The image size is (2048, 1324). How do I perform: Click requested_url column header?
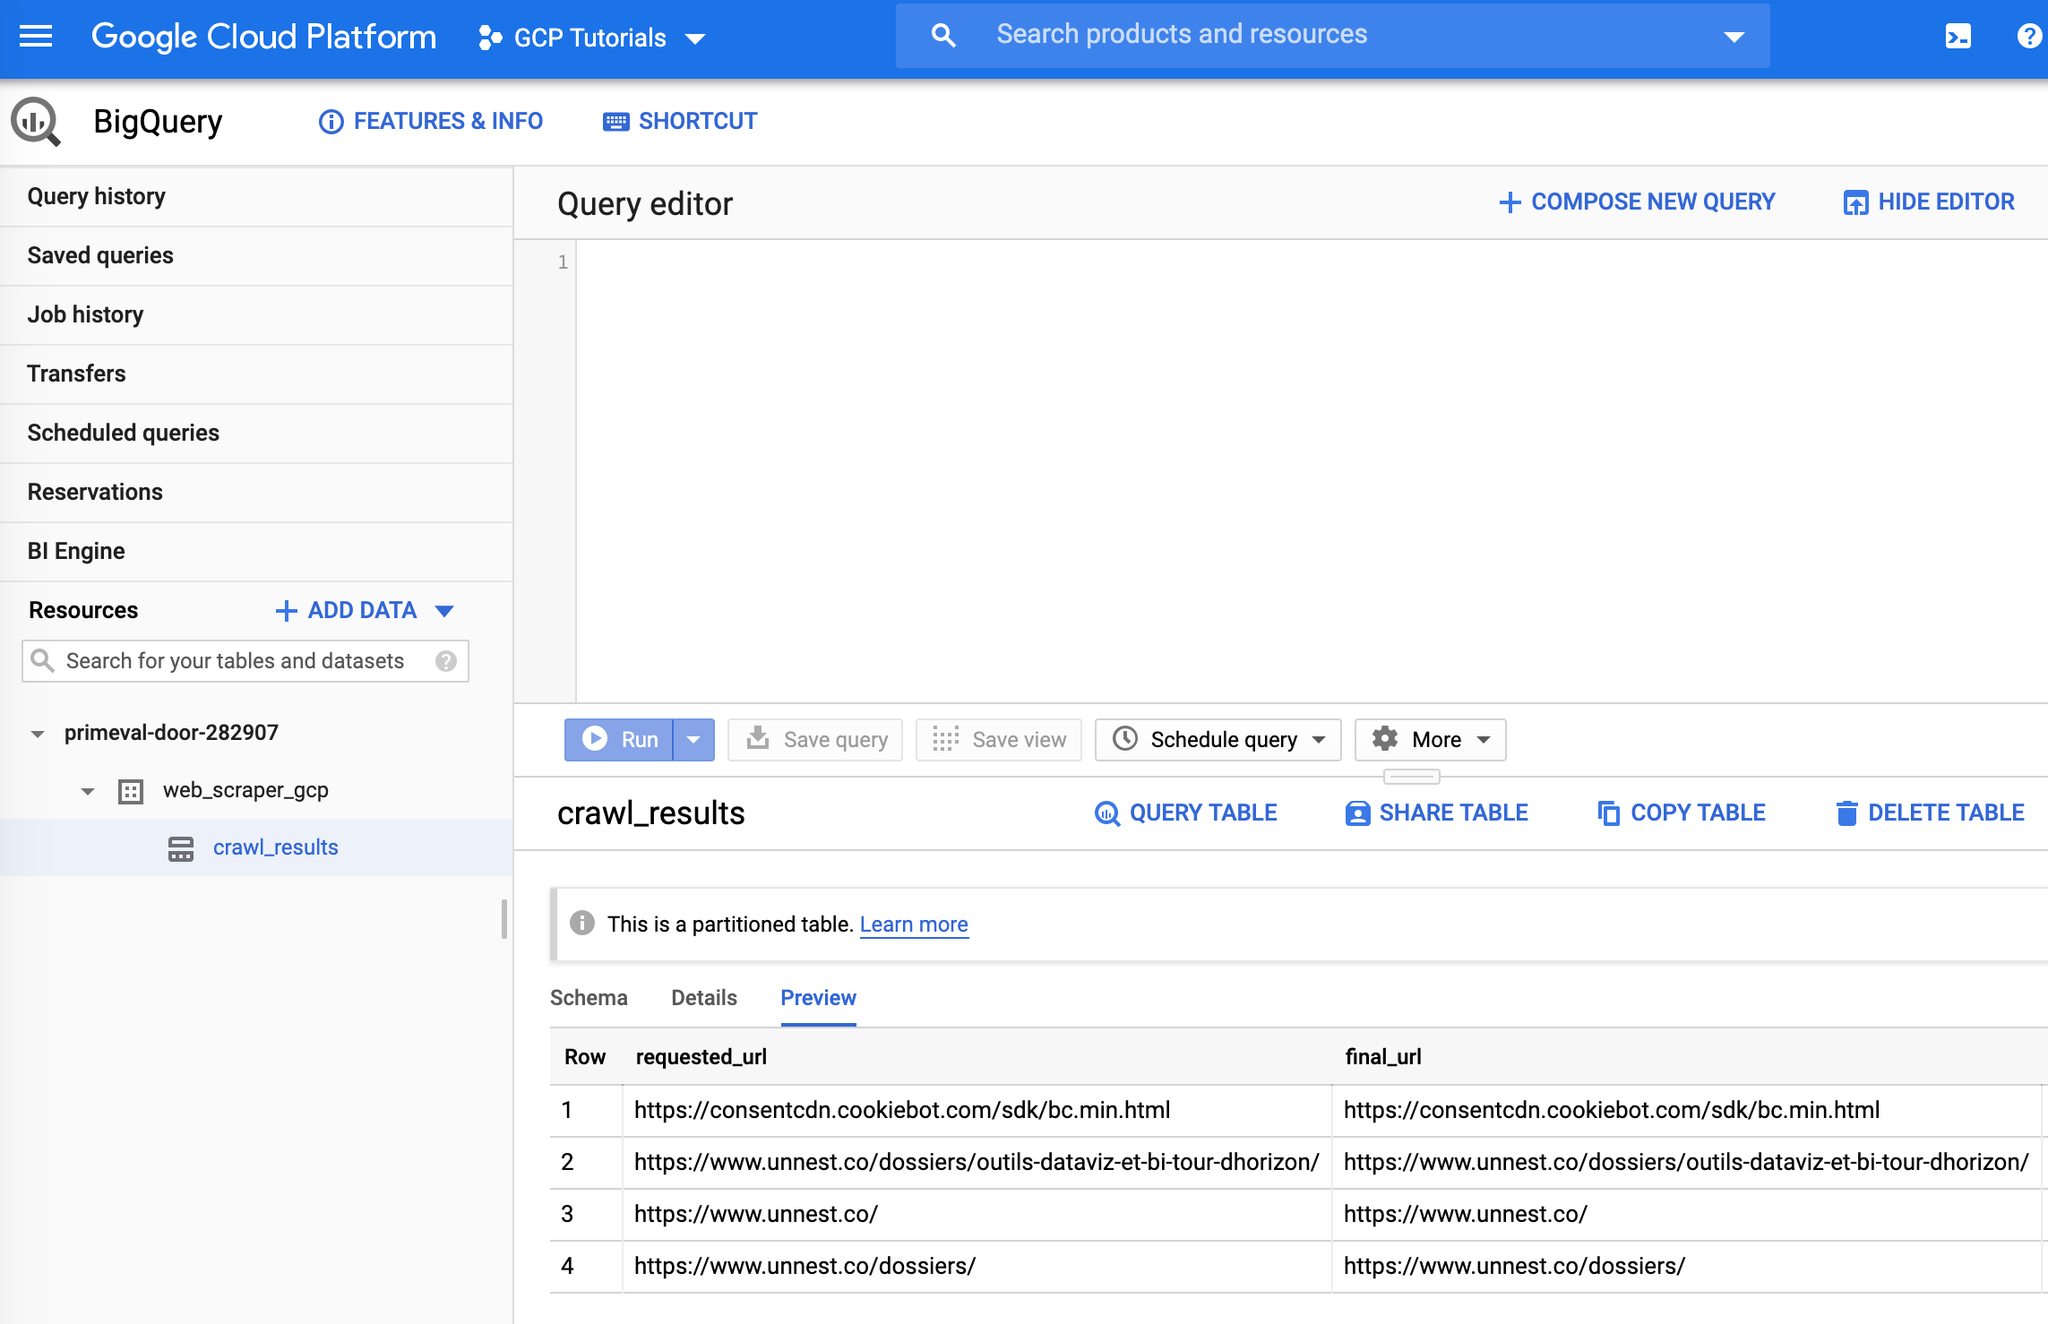click(701, 1057)
